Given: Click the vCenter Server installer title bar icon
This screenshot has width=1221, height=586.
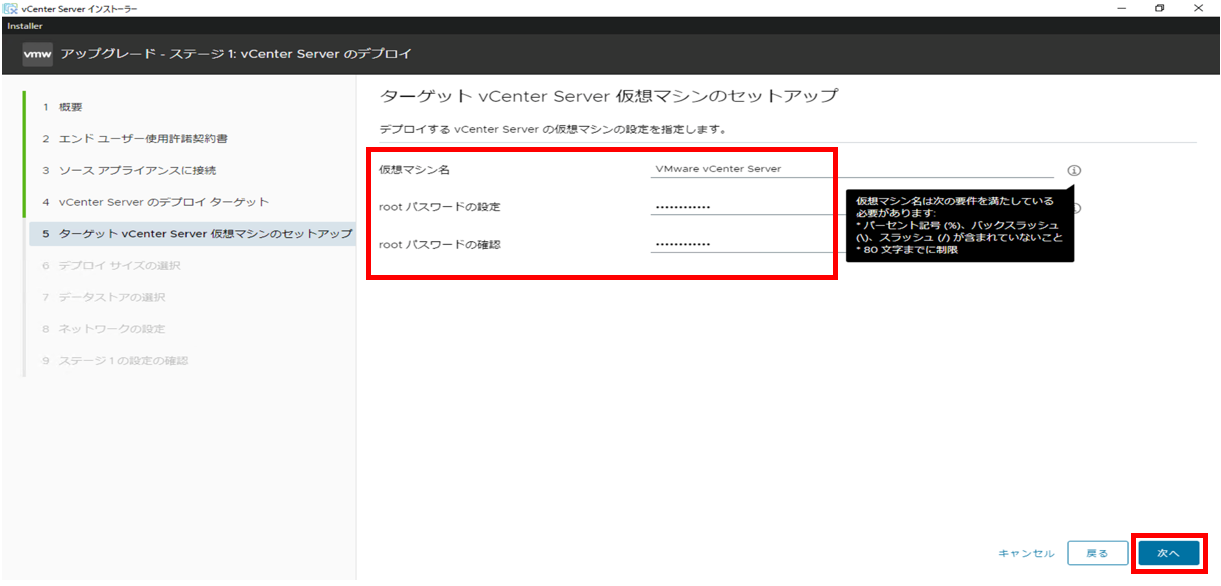Looking at the screenshot, I should (x=10, y=8).
